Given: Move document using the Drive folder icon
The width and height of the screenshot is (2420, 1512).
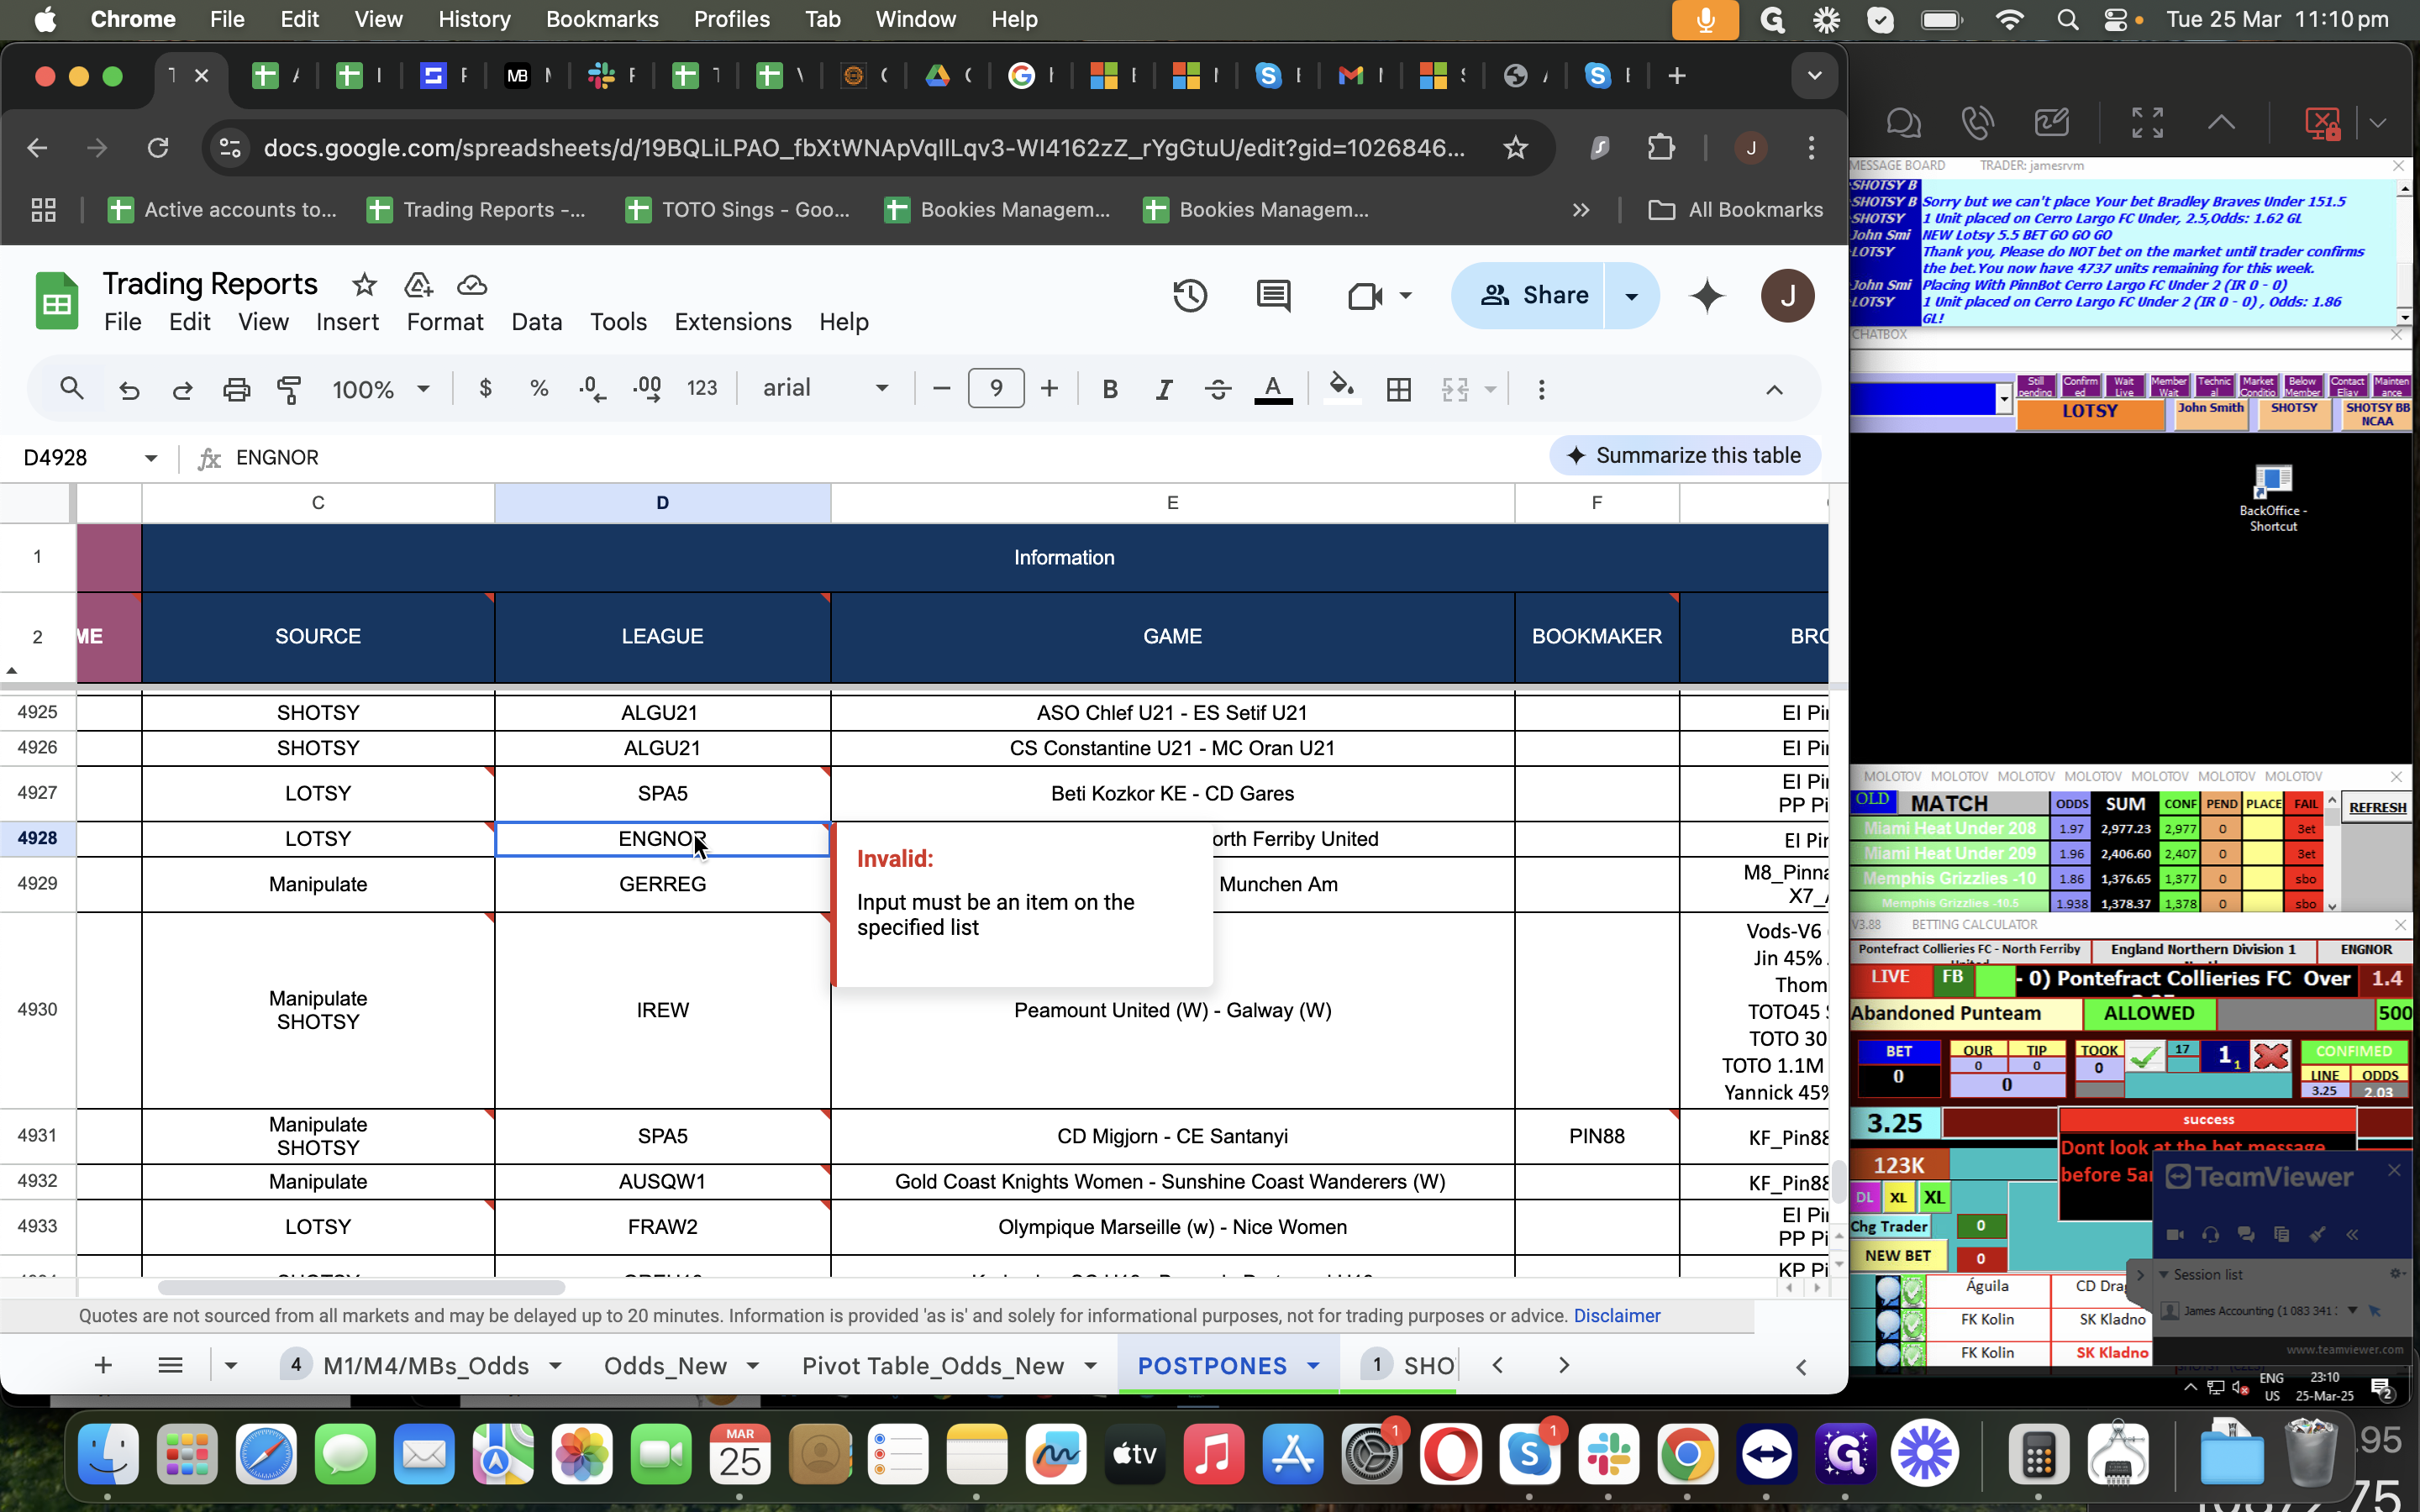Looking at the screenshot, I should (418, 285).
